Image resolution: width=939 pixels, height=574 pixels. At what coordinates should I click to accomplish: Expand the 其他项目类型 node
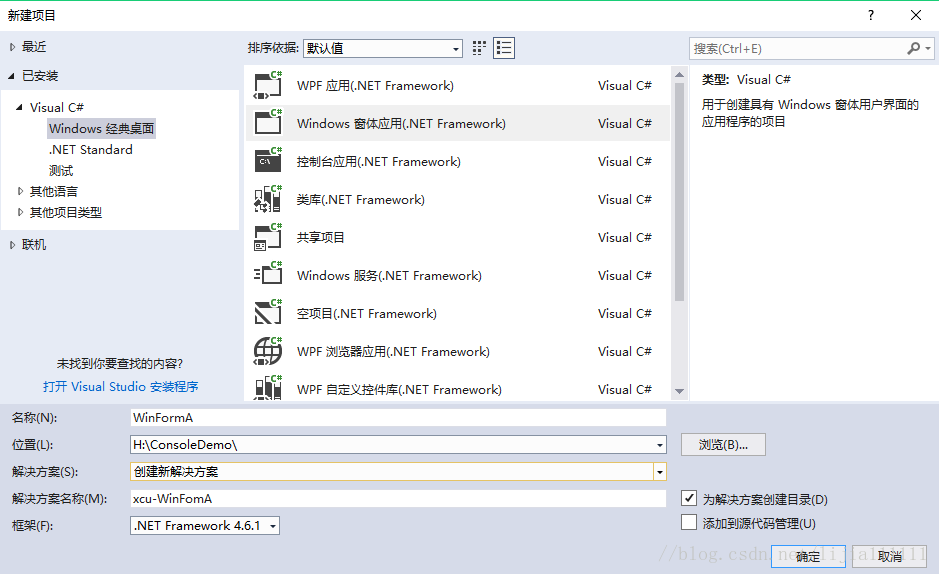click(20, 212)
